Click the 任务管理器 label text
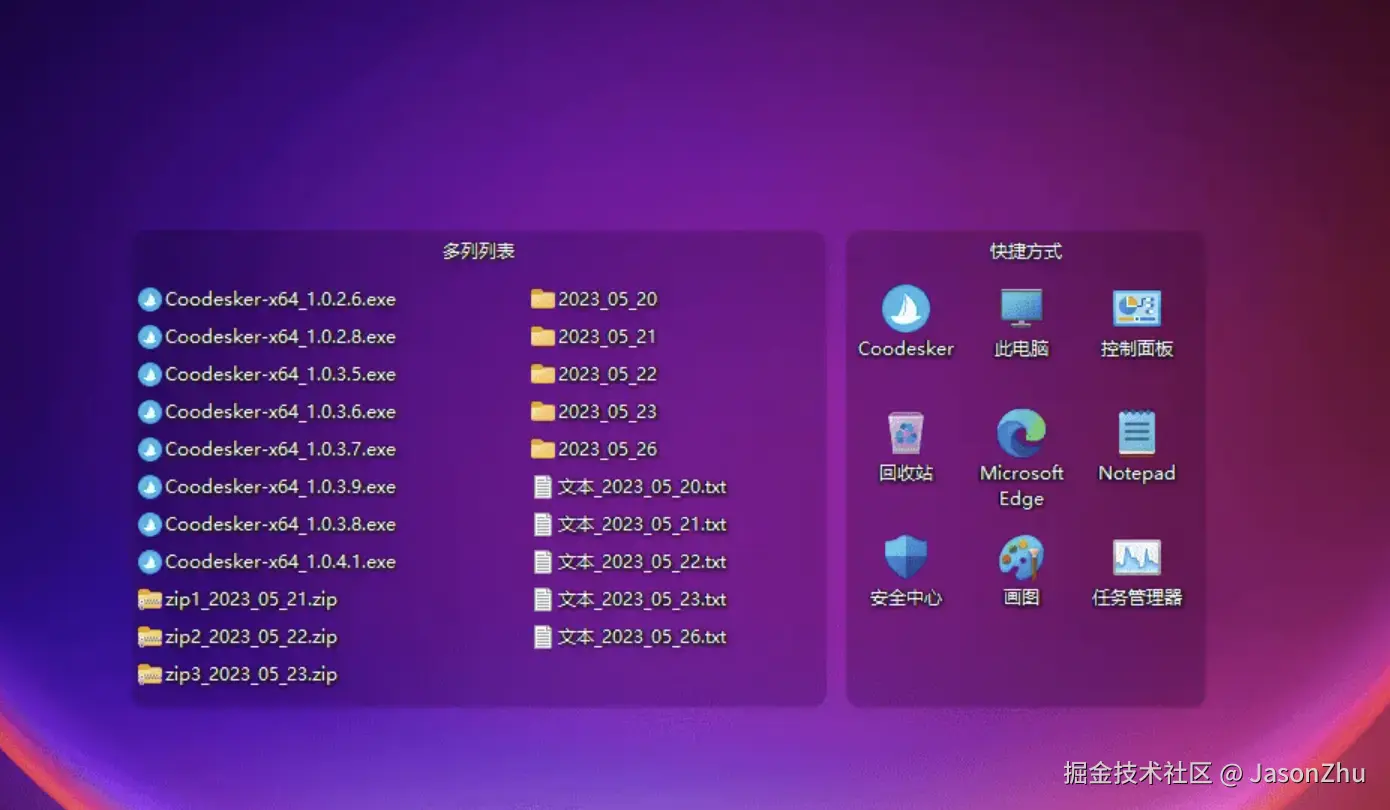The image size is (1390, 810). pos(1137,598)
